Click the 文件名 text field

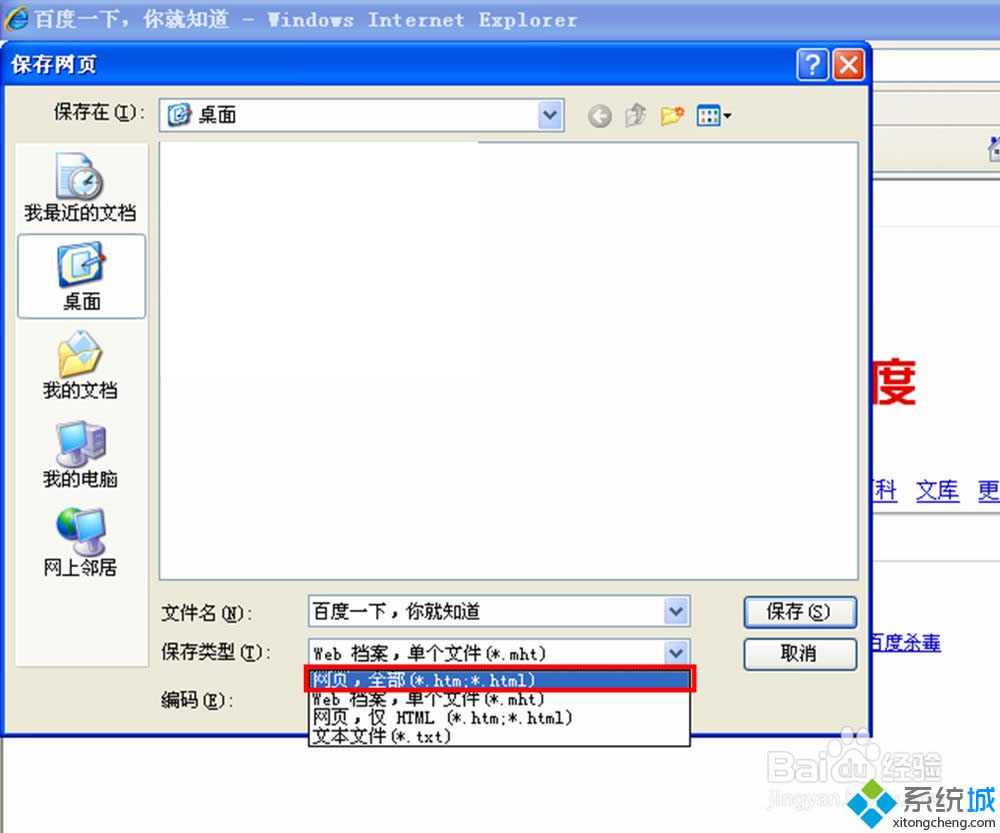pyautogui.click(x=485, y=611)
